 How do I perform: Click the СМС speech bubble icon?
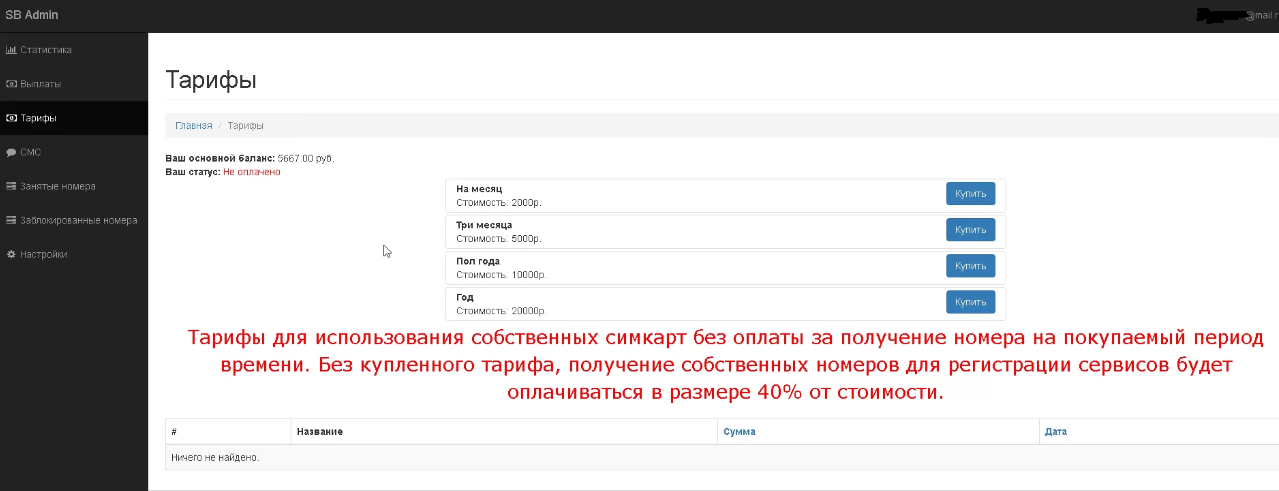coord(11,152)
